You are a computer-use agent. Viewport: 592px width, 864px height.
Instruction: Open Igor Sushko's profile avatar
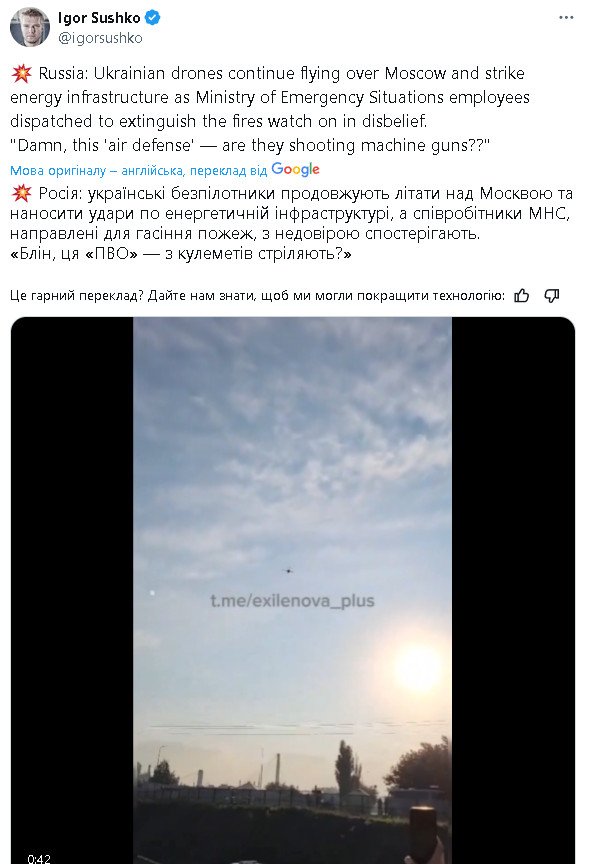pyautogui.click(x=29, y=27)
